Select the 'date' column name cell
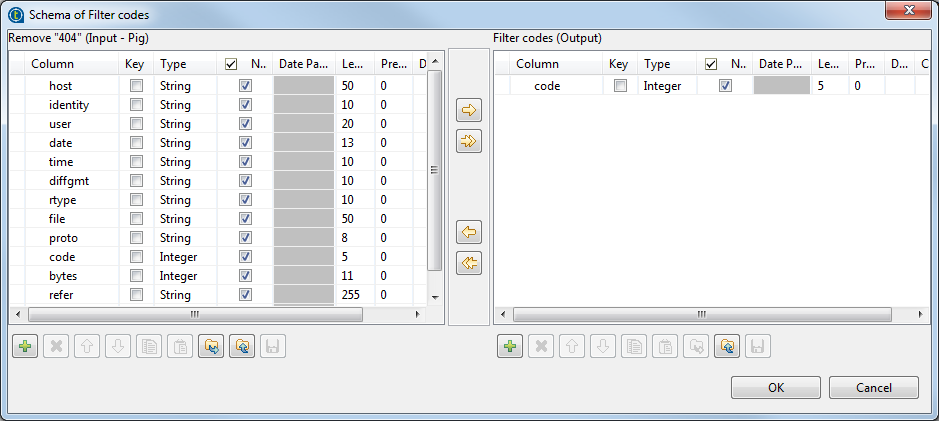The image size is (939, 421). click(x=72, y=143)
